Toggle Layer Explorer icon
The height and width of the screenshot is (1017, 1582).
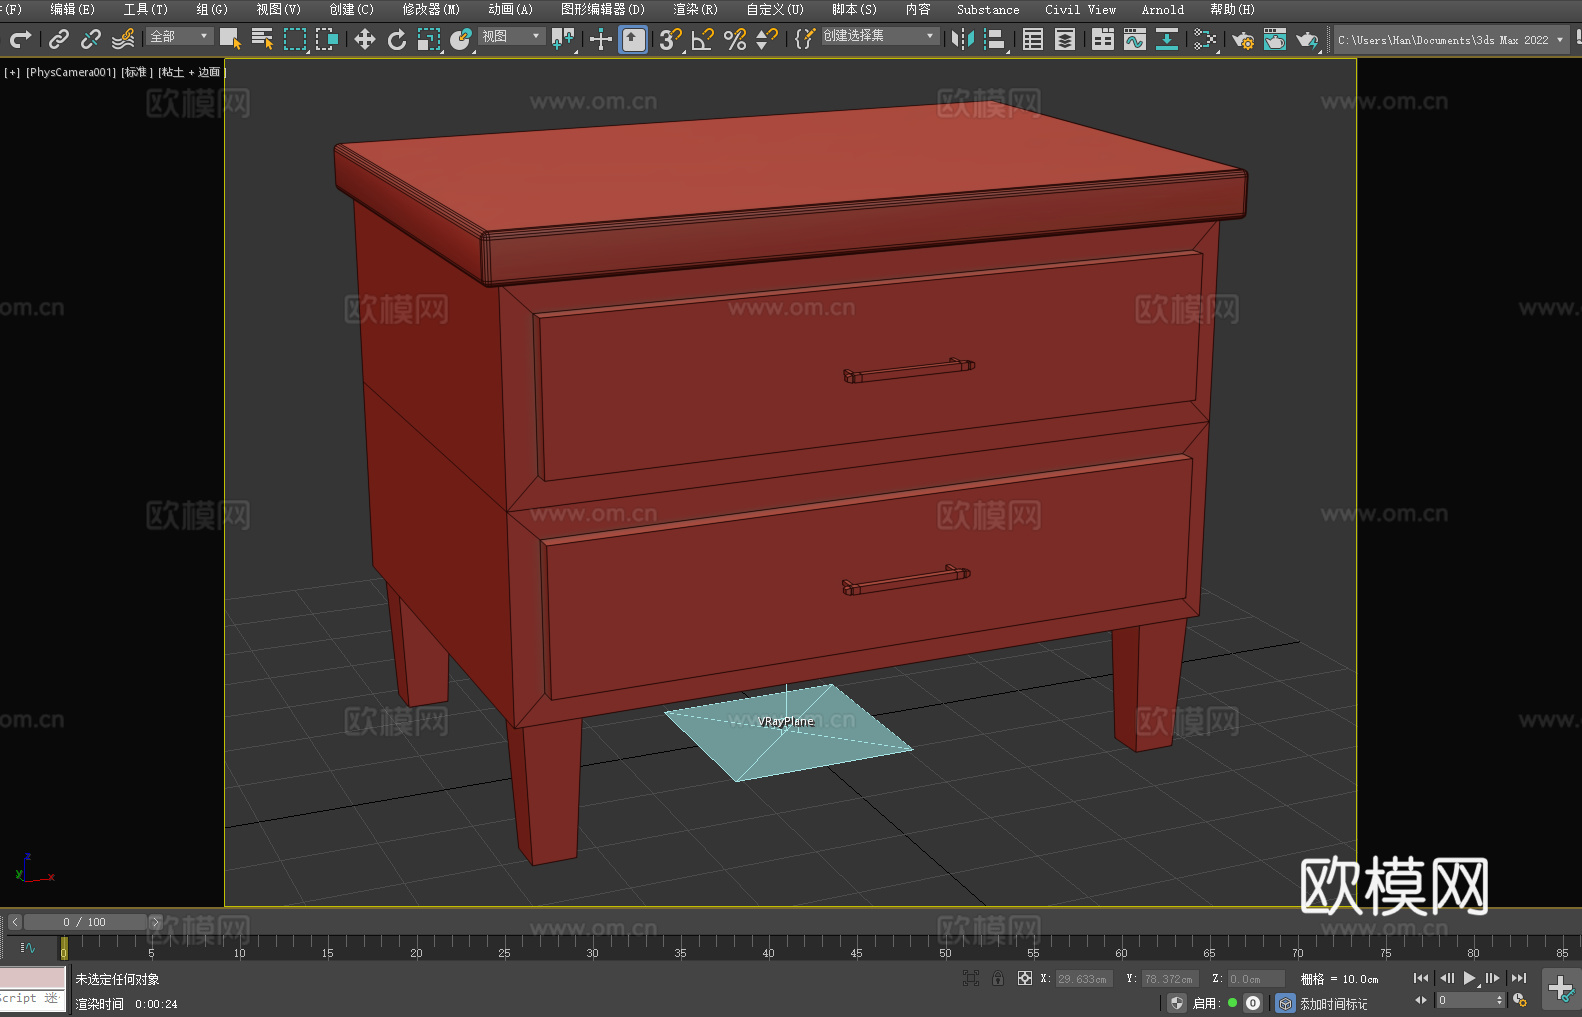[1065, 39]
